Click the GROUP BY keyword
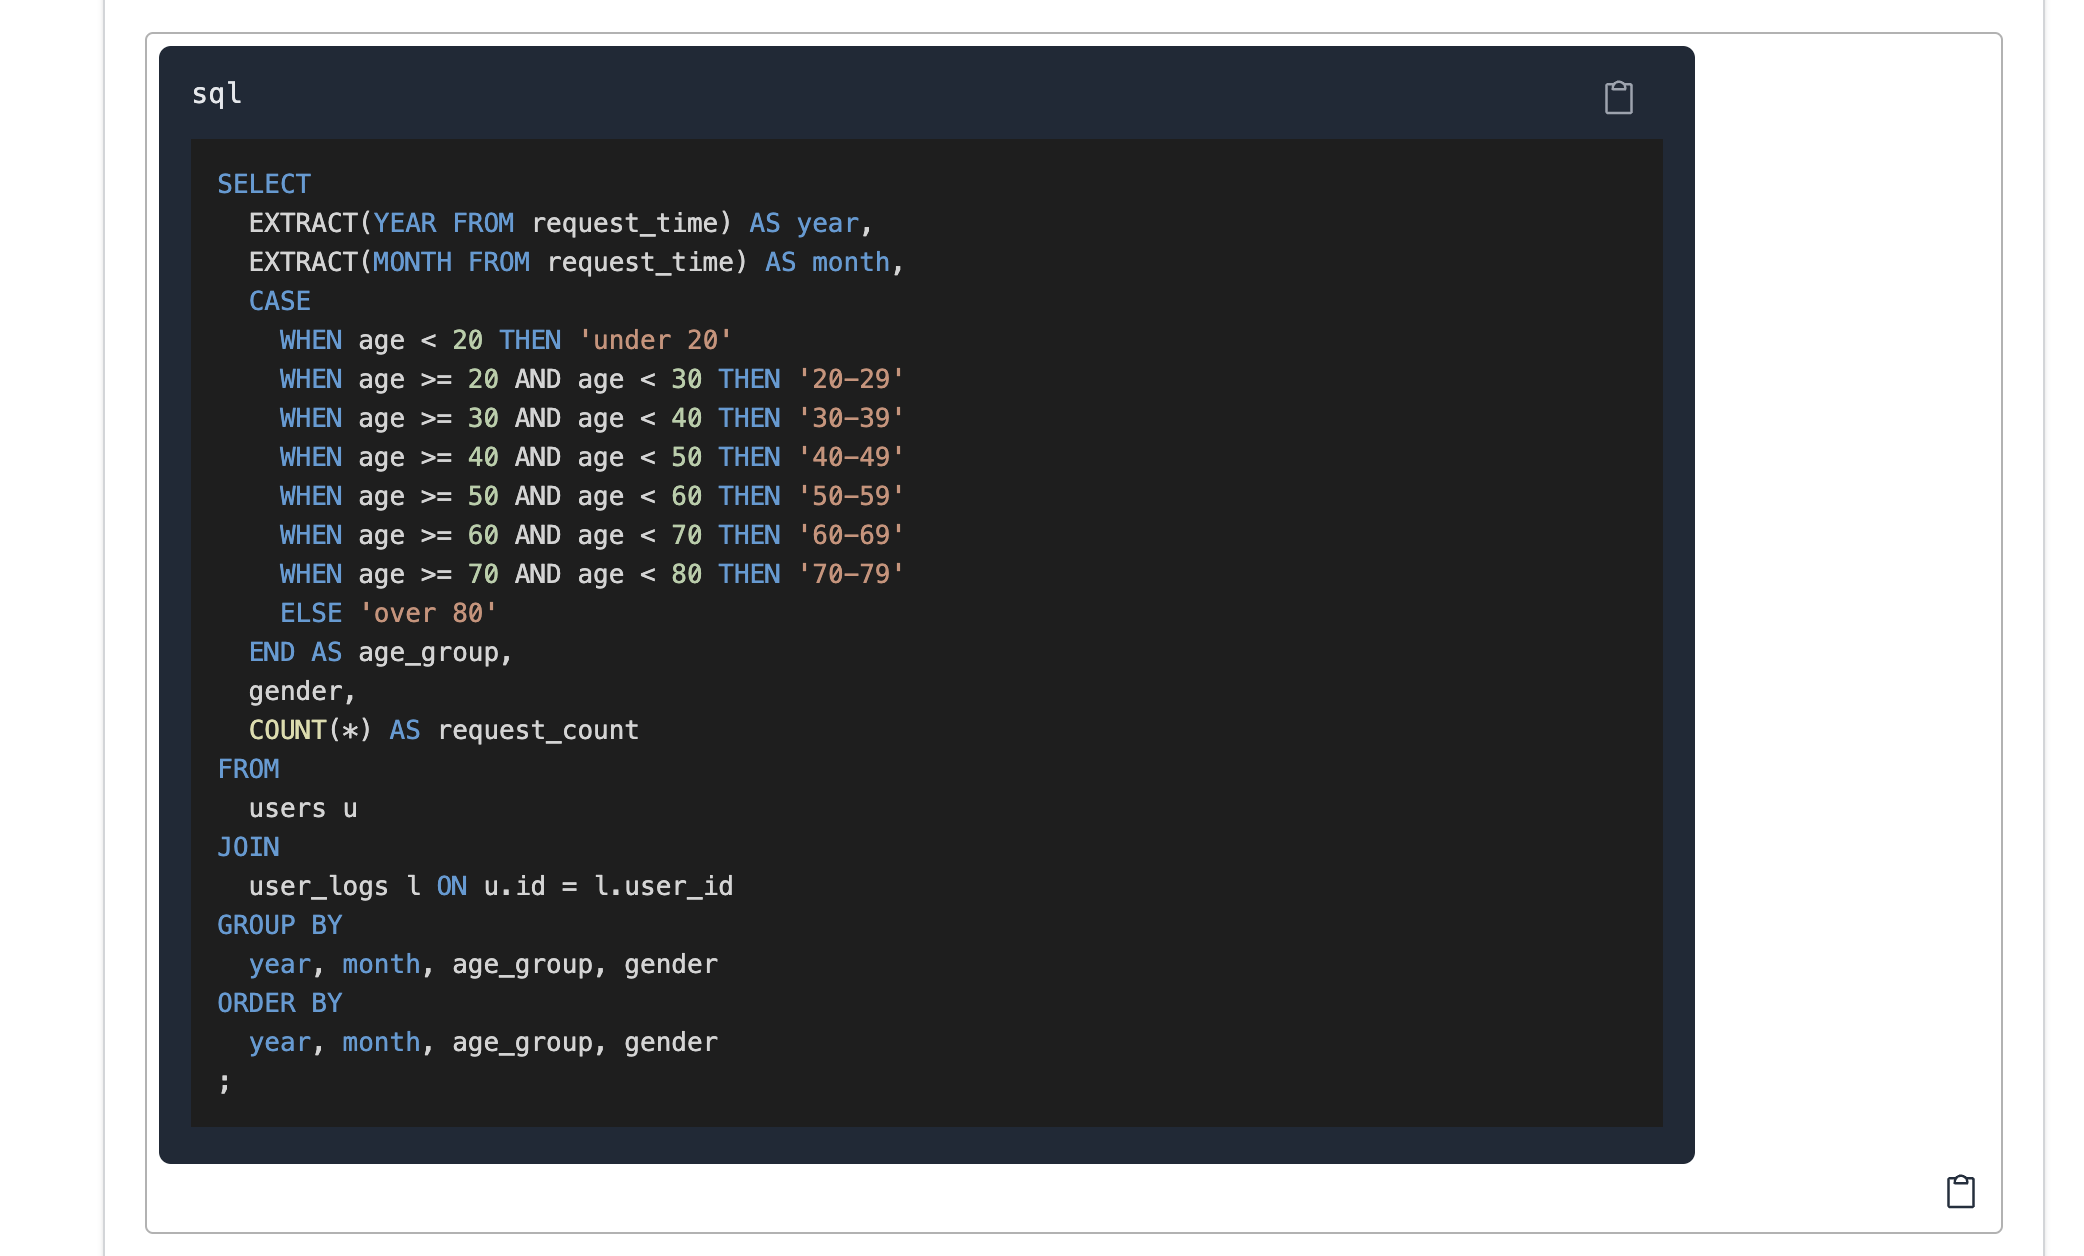Image resolution: width=2084 pixels, height=1256 pixels. 279,925
